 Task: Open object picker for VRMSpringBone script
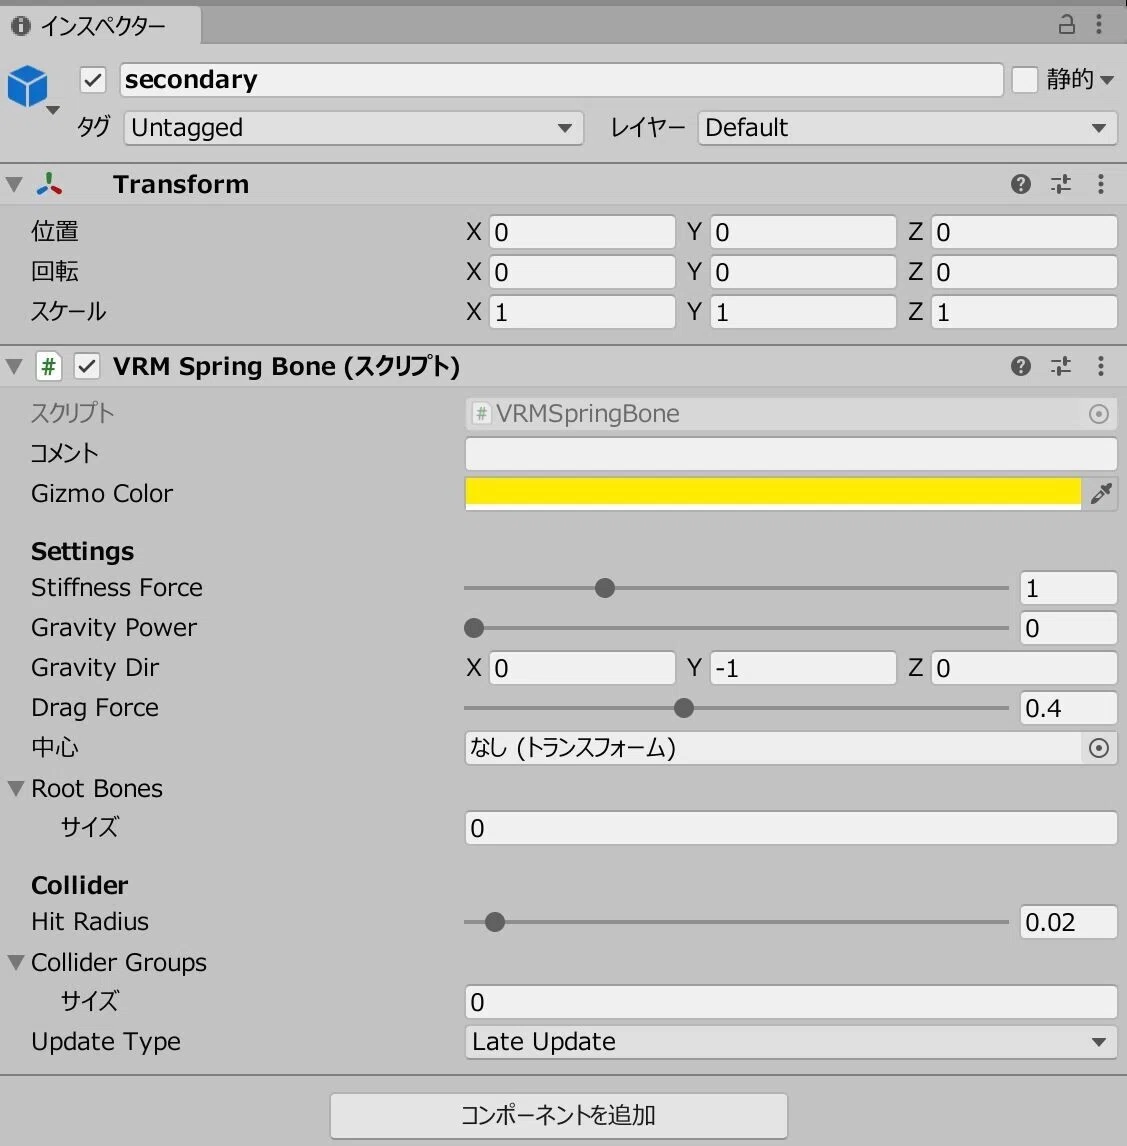click(x=1098, y=414)
